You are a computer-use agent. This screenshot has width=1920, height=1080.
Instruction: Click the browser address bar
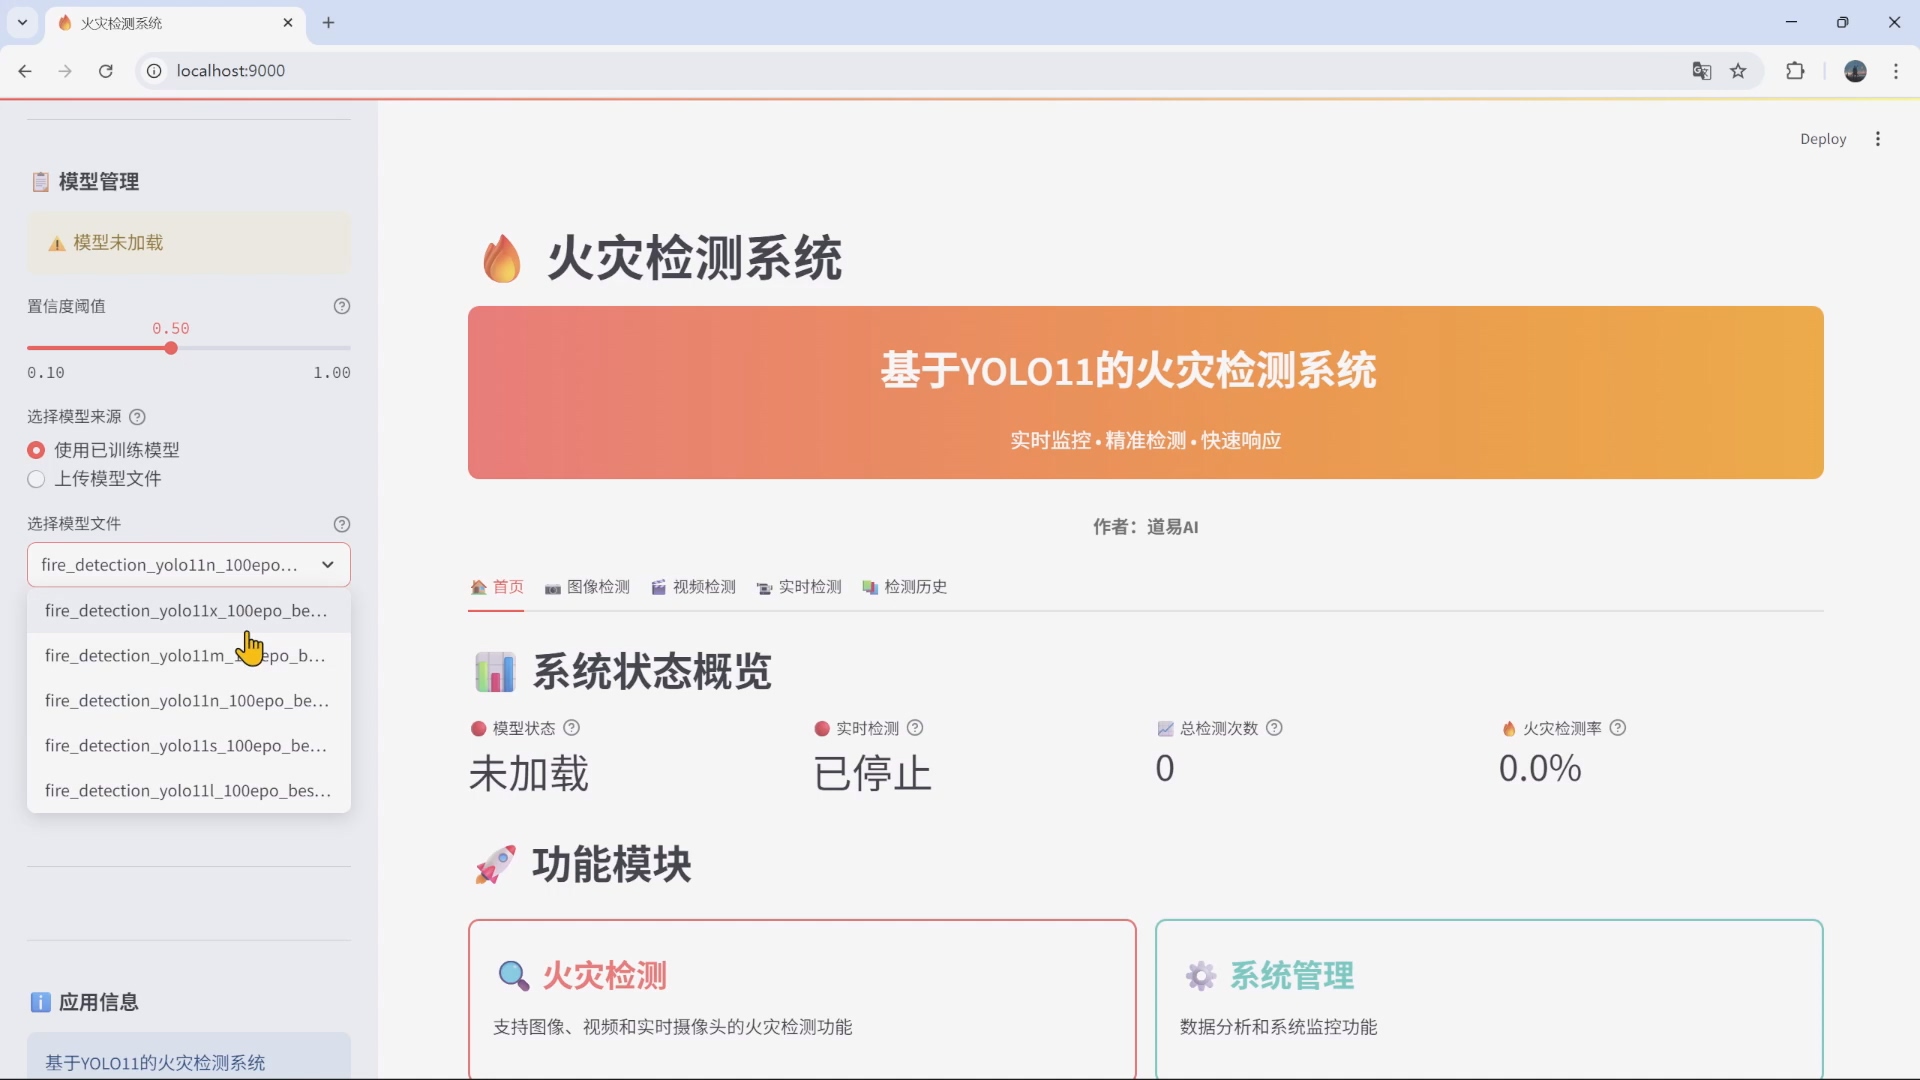[400, 71]
